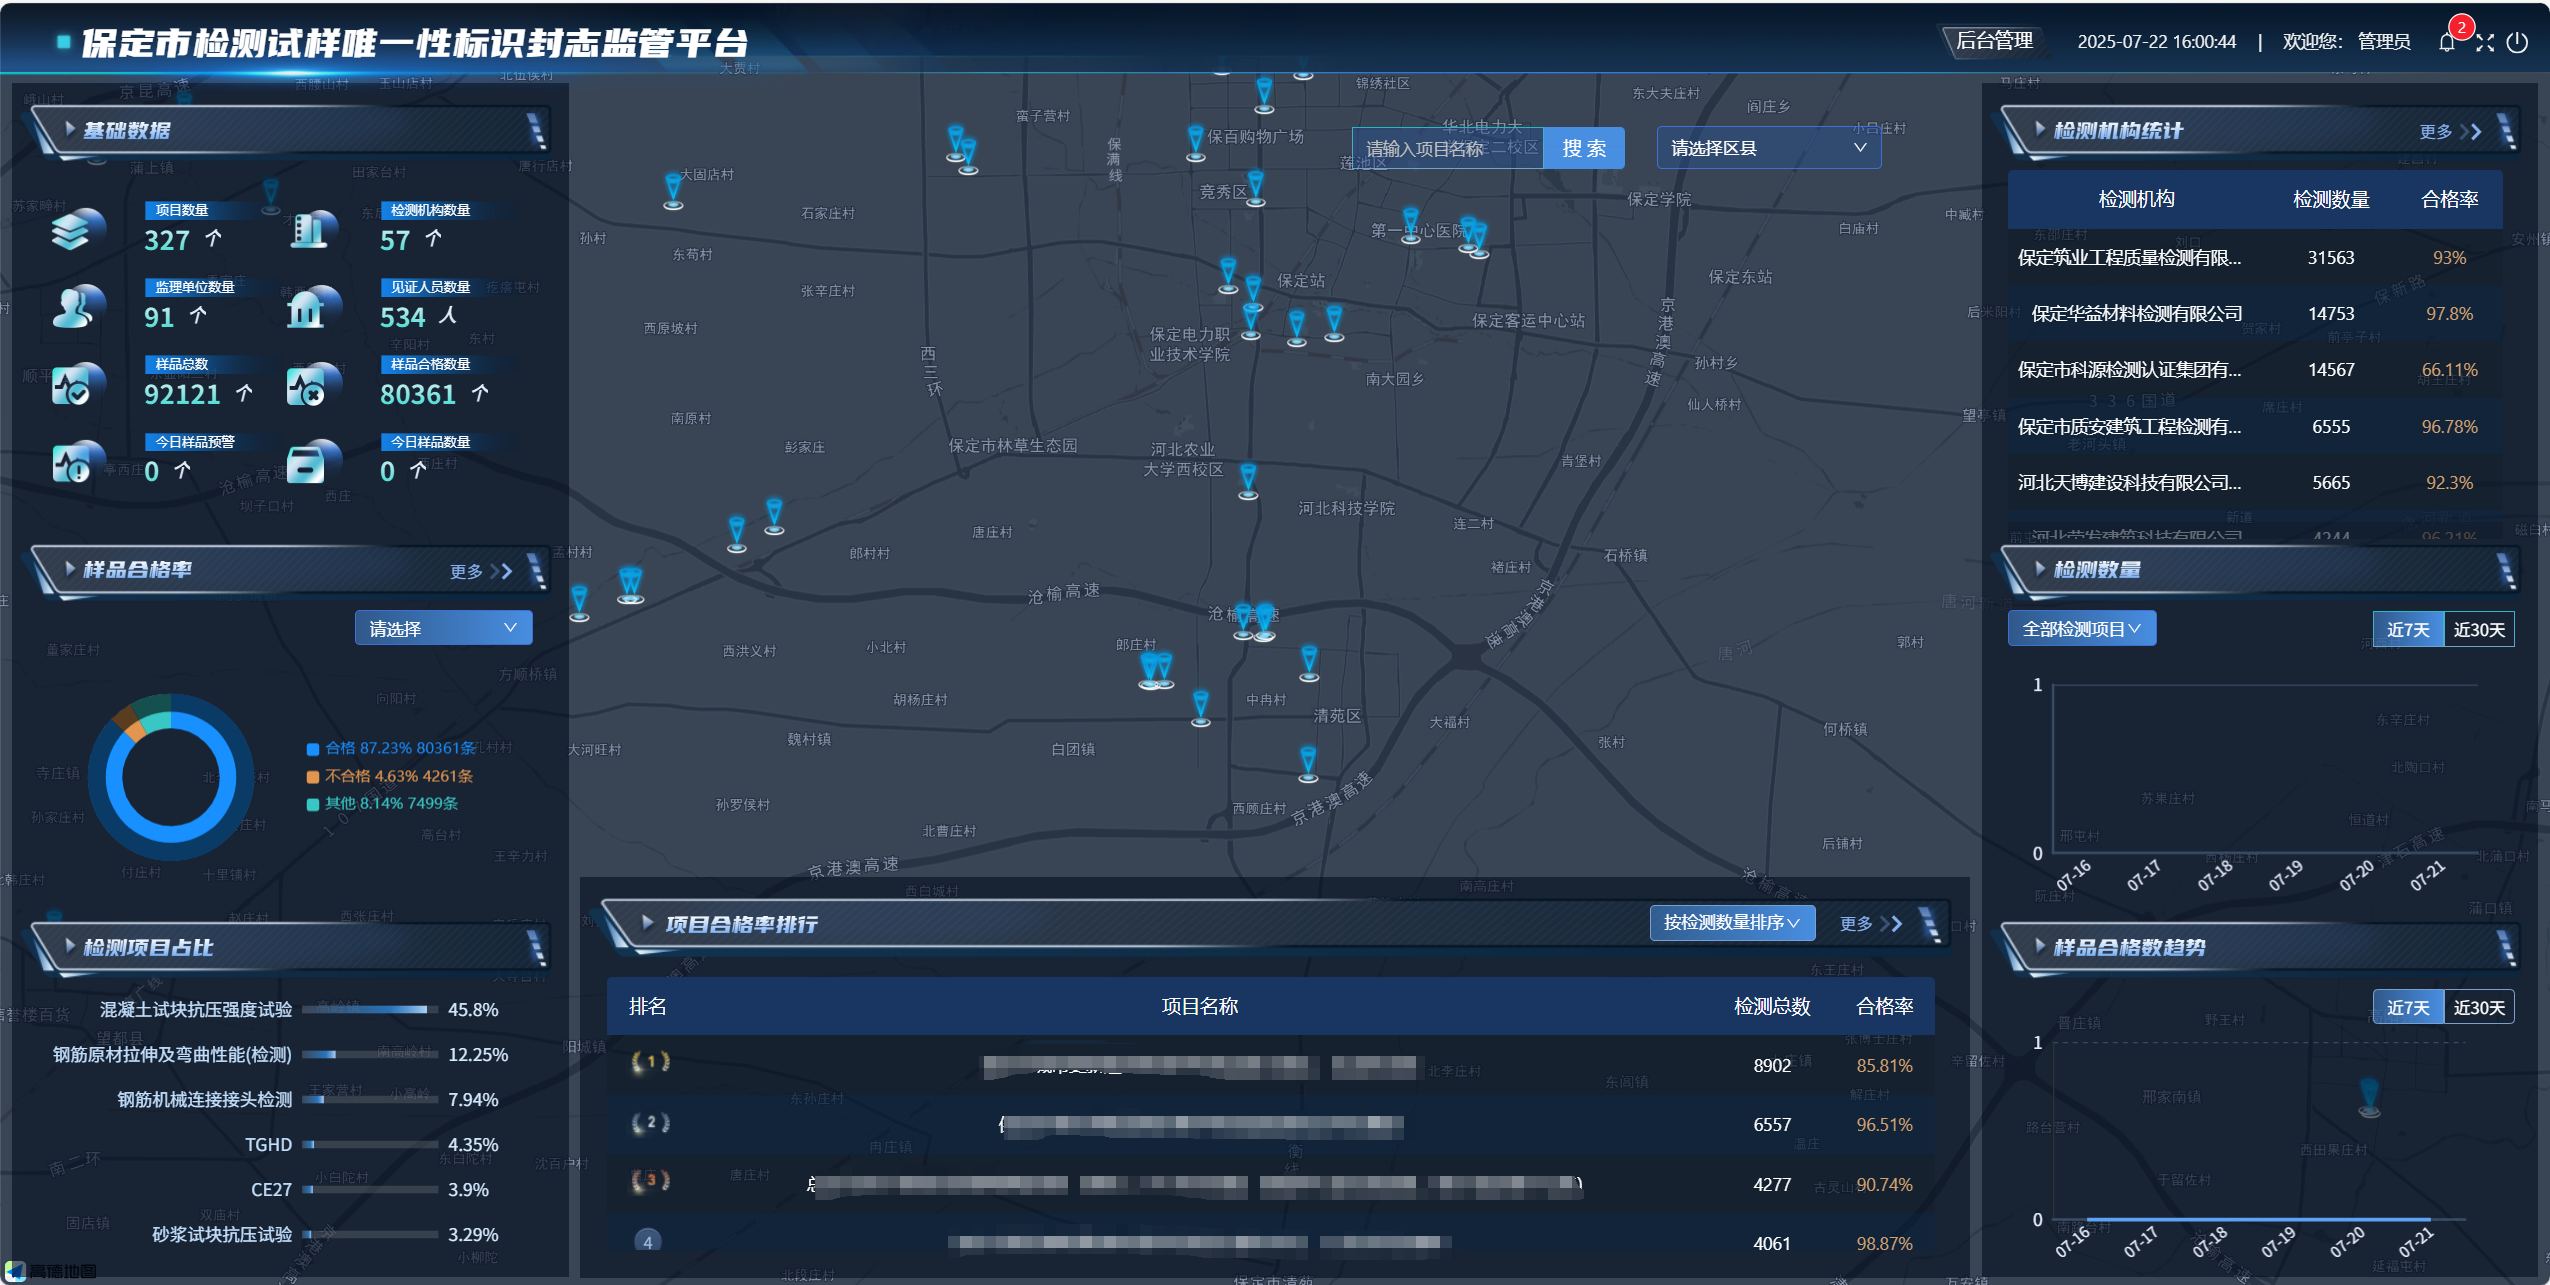The width and height of the screenshot is (2550, 1285).
Task: Expand the 请选择 dropdown under 样品合格率
Action: (443, 628)
